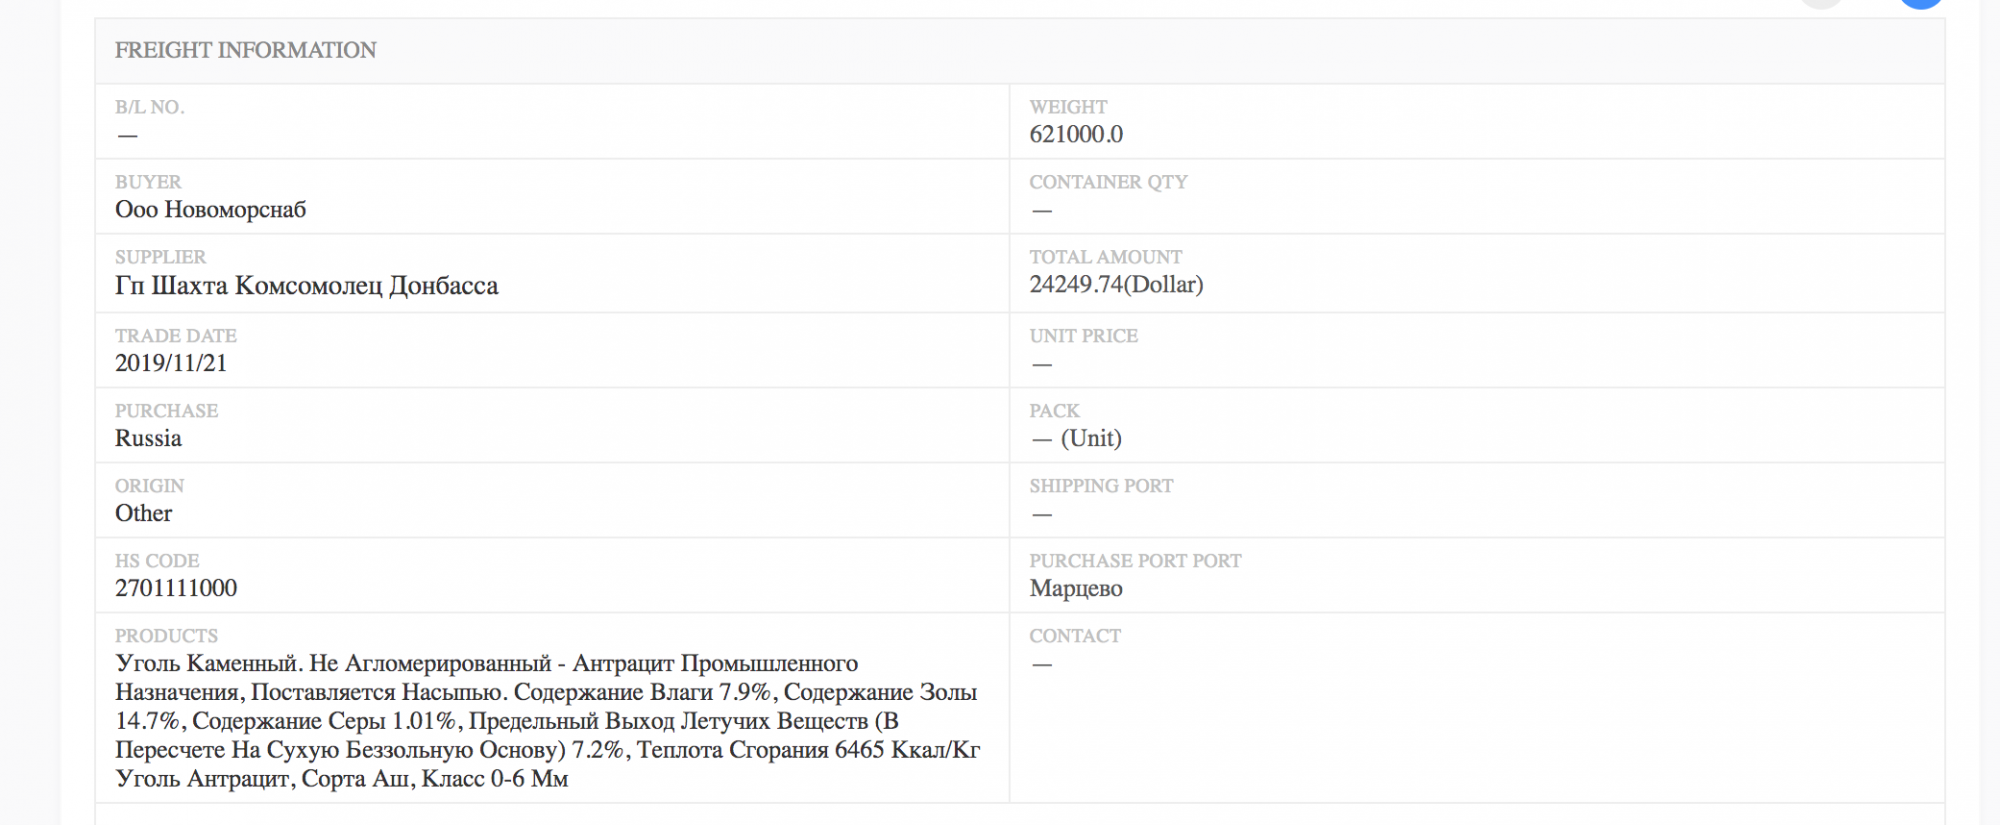Screen dimensions: 2000x825
Task: Click the trade date 2019/11/21
Action: point(171,363)
